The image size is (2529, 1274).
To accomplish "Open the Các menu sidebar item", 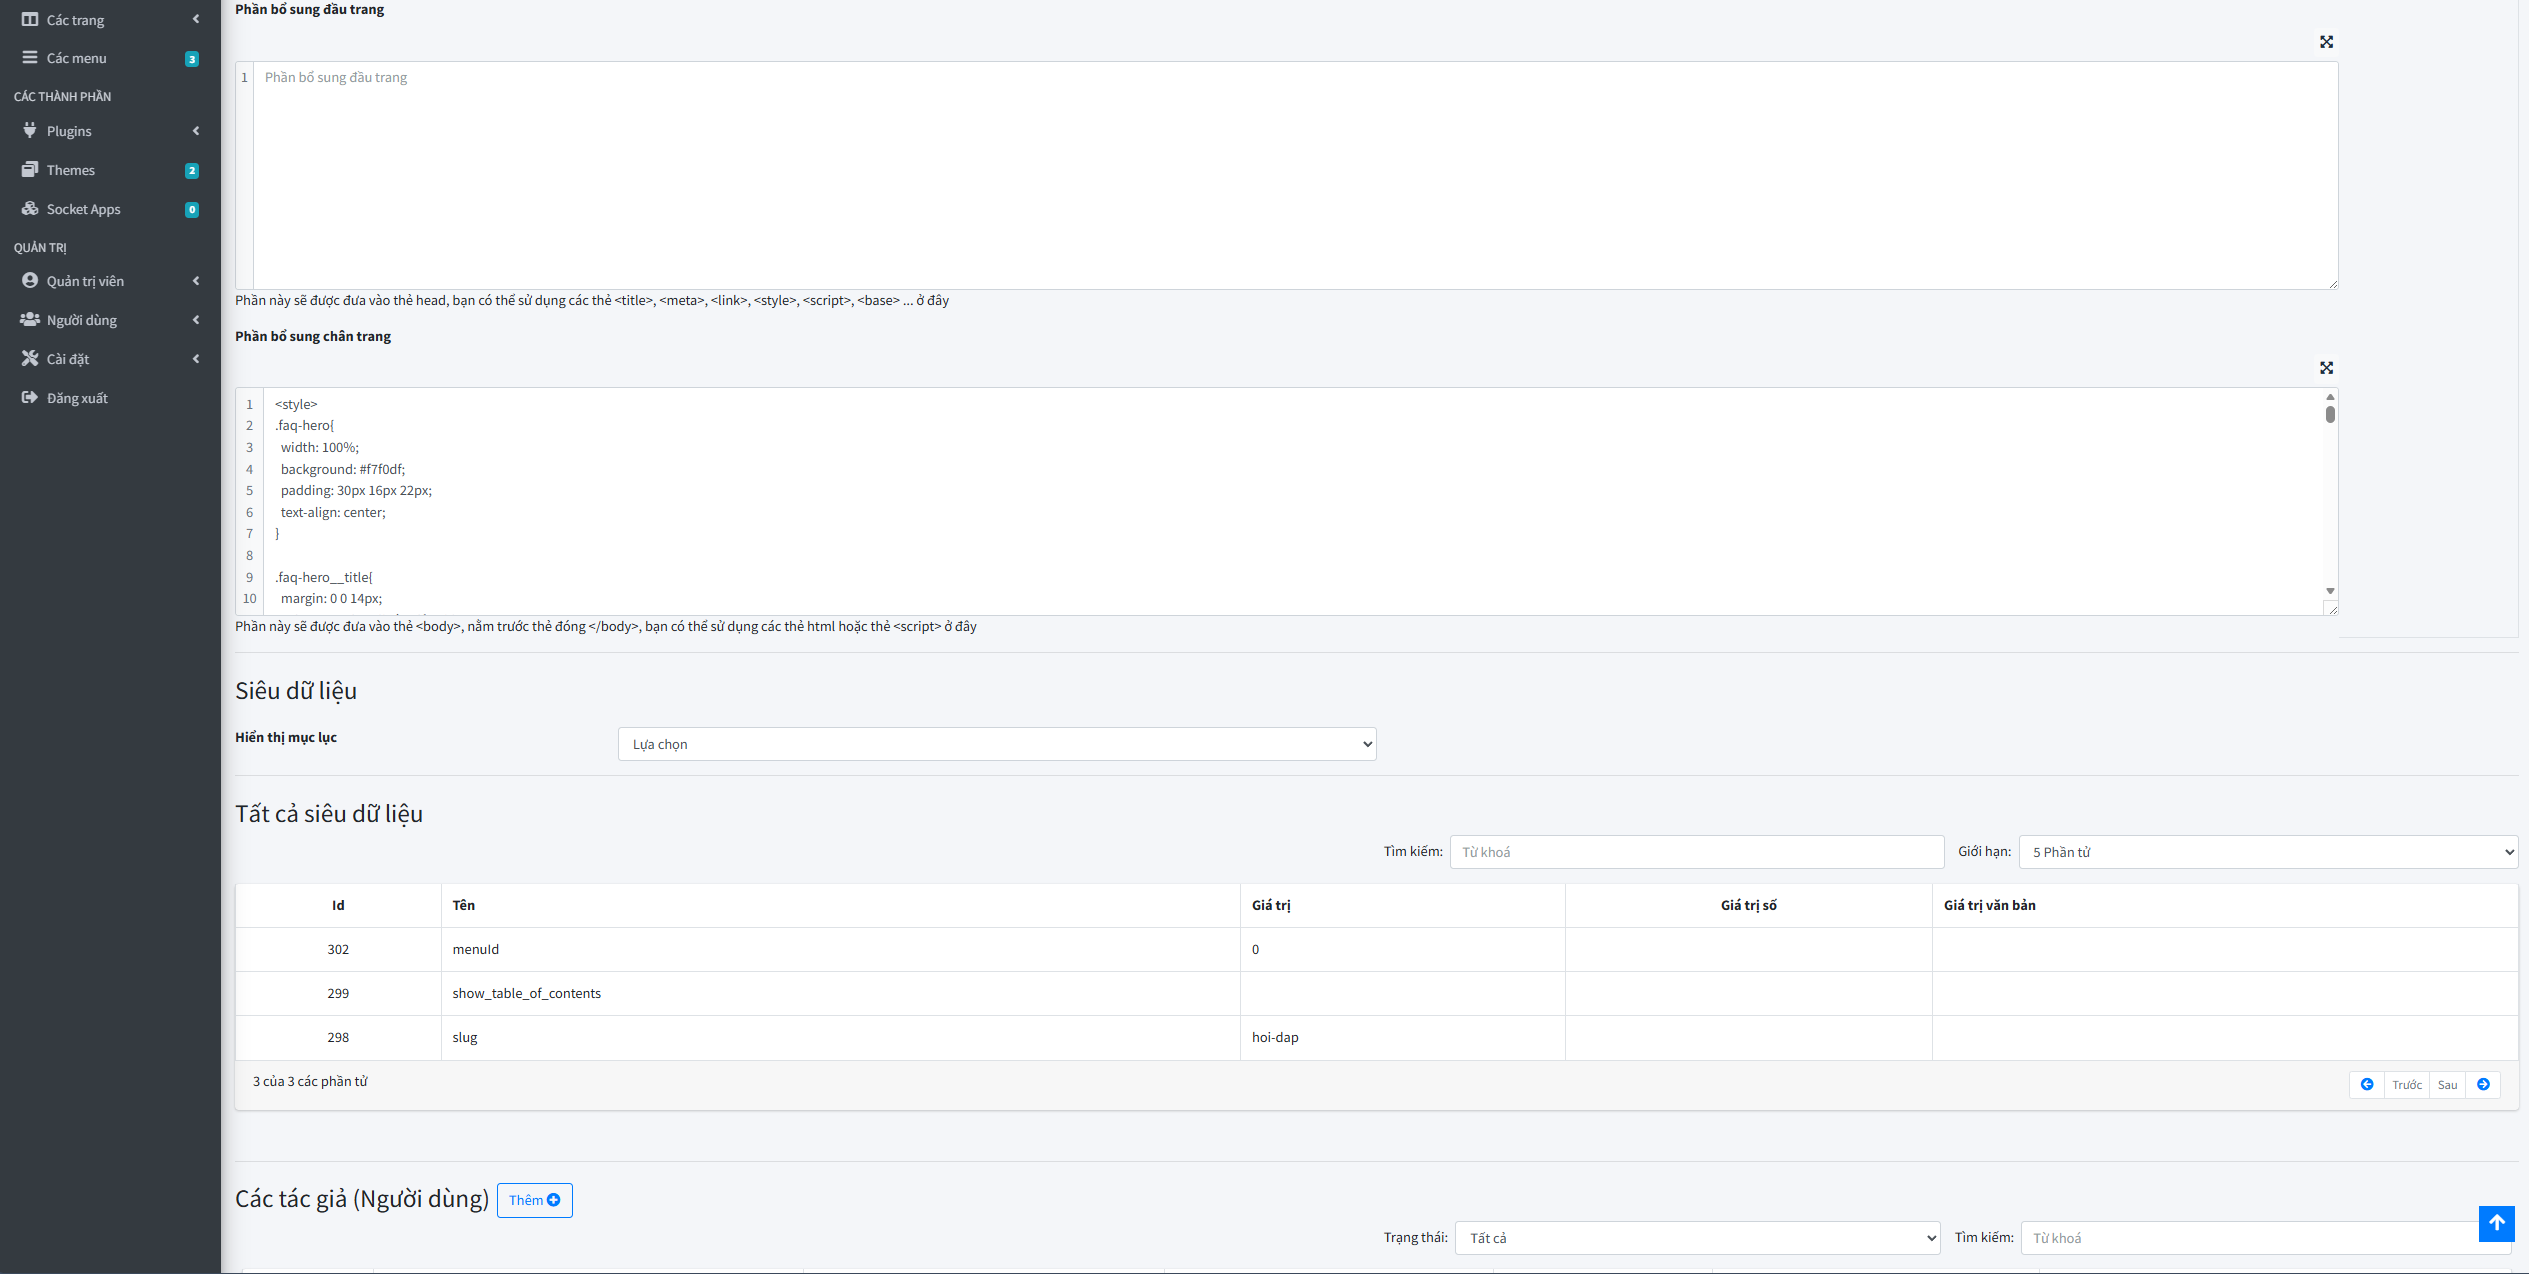I will tap(76, 58).
